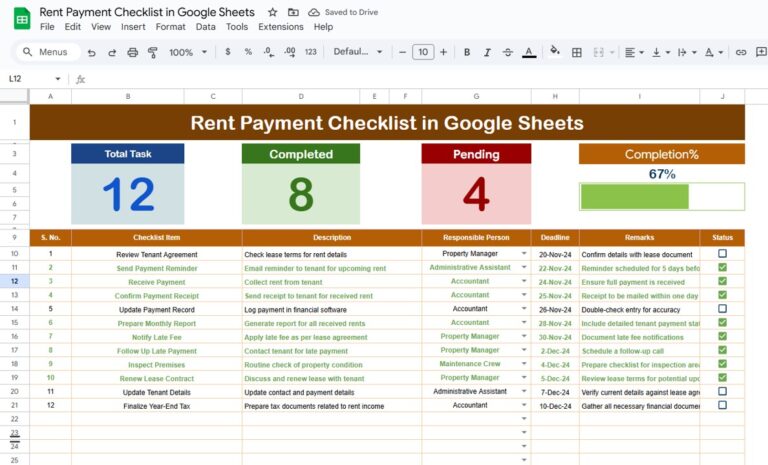The image size is (768, 465).
Task: Open the move to folder icon
Action: (x=293, y=12)
